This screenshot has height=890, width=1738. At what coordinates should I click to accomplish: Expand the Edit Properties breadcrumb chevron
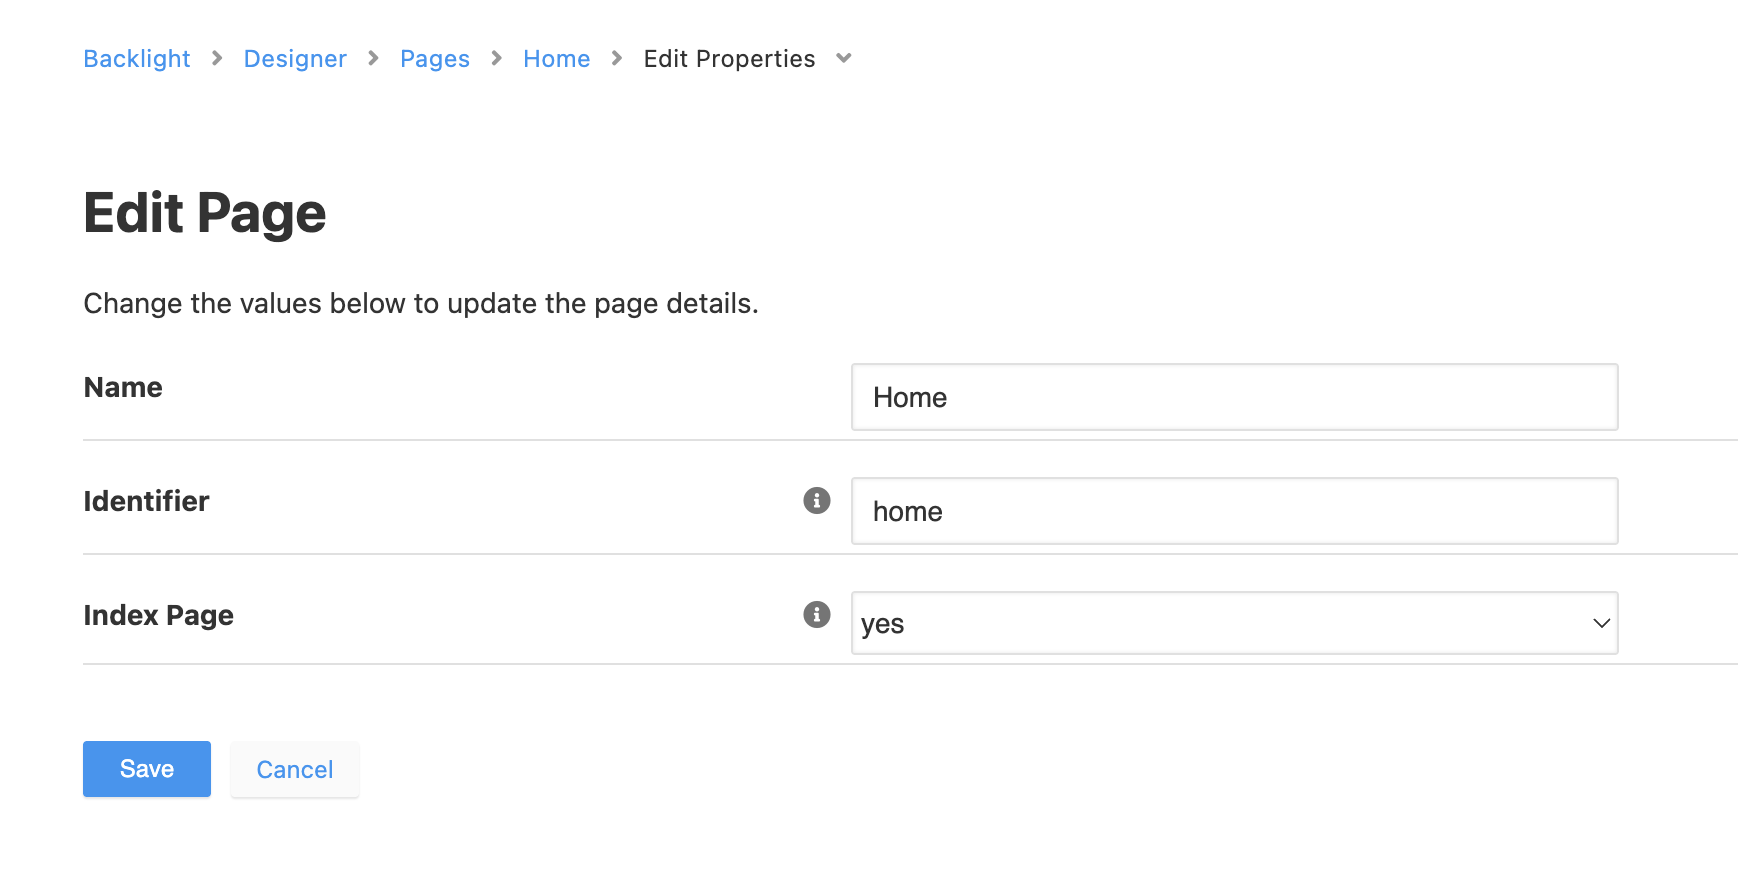tap(844, 58)
